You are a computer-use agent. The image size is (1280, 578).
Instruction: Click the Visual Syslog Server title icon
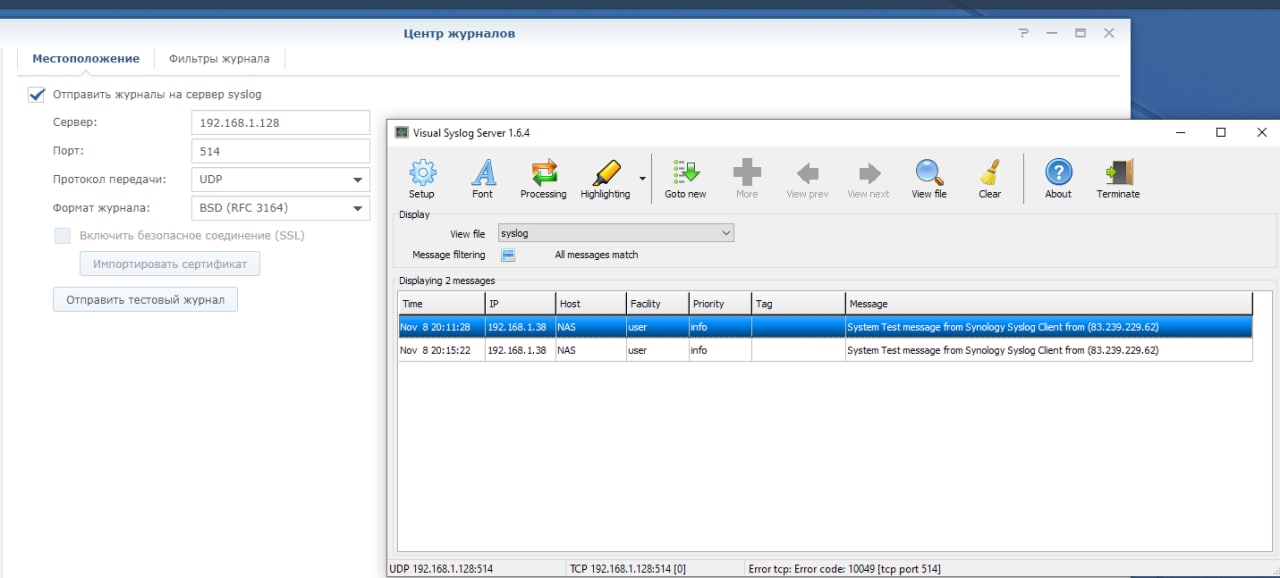(x=402, y=132)
